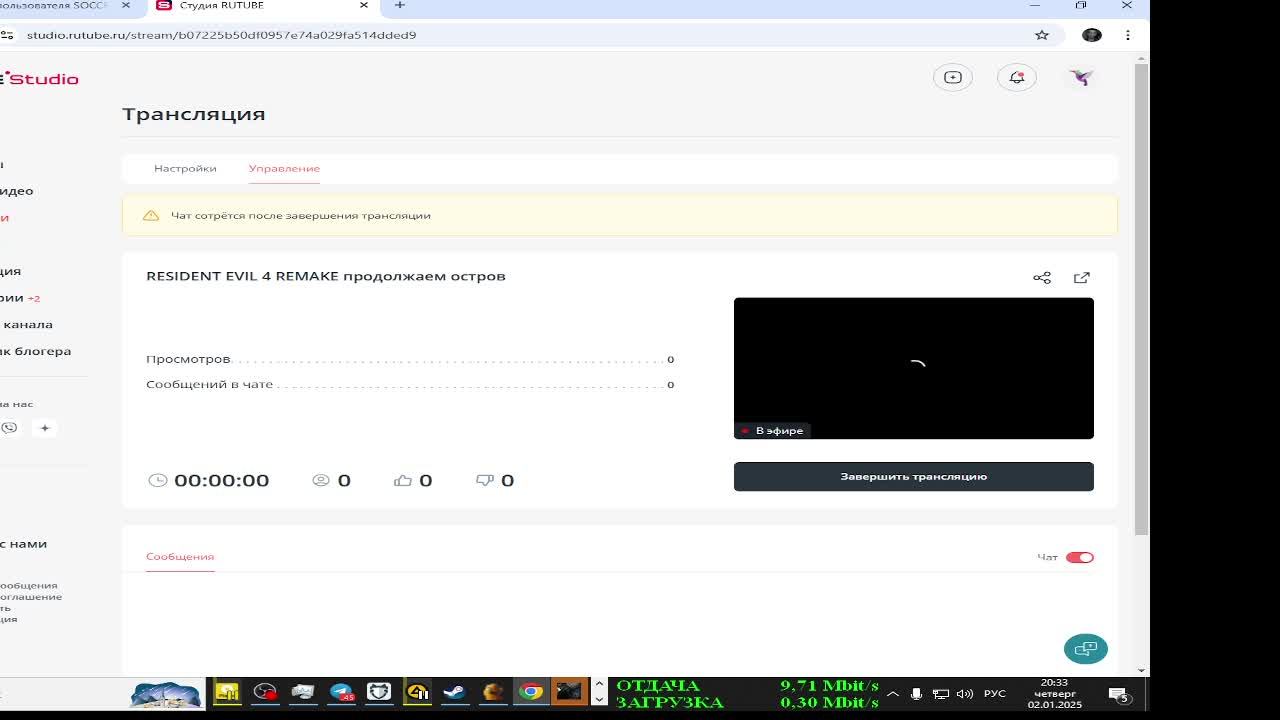Click the ОТДАЧА upload speed readout
This screenshot has width=1280, height=720.
pos(748,685)
